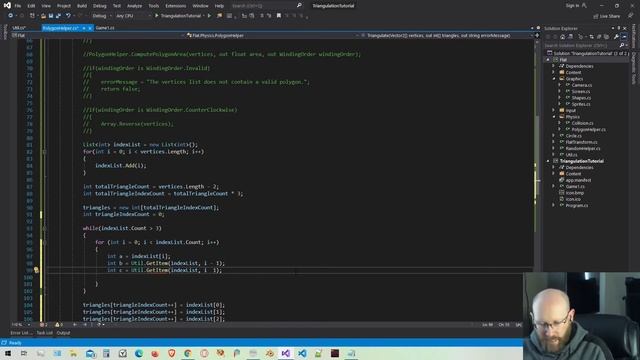
Task: Click the Solution Explorer Properties wrench icon
Action: click(x=616, y=37)
